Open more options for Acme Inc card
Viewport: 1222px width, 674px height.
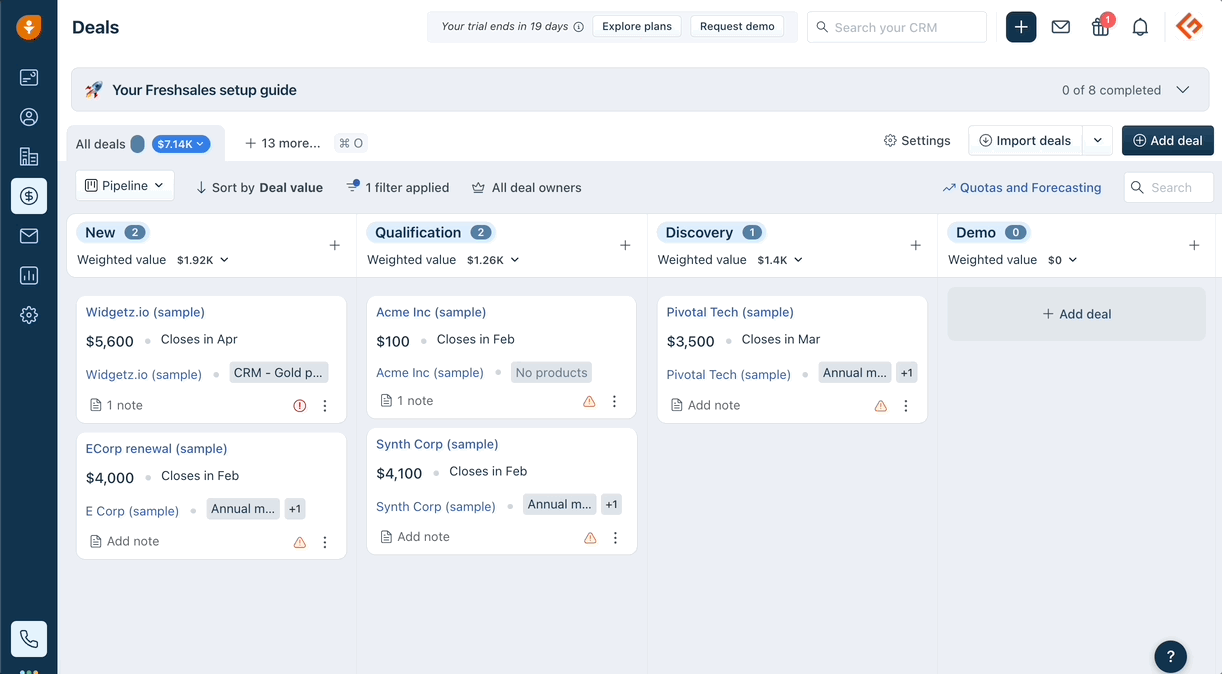coord(615,401)
